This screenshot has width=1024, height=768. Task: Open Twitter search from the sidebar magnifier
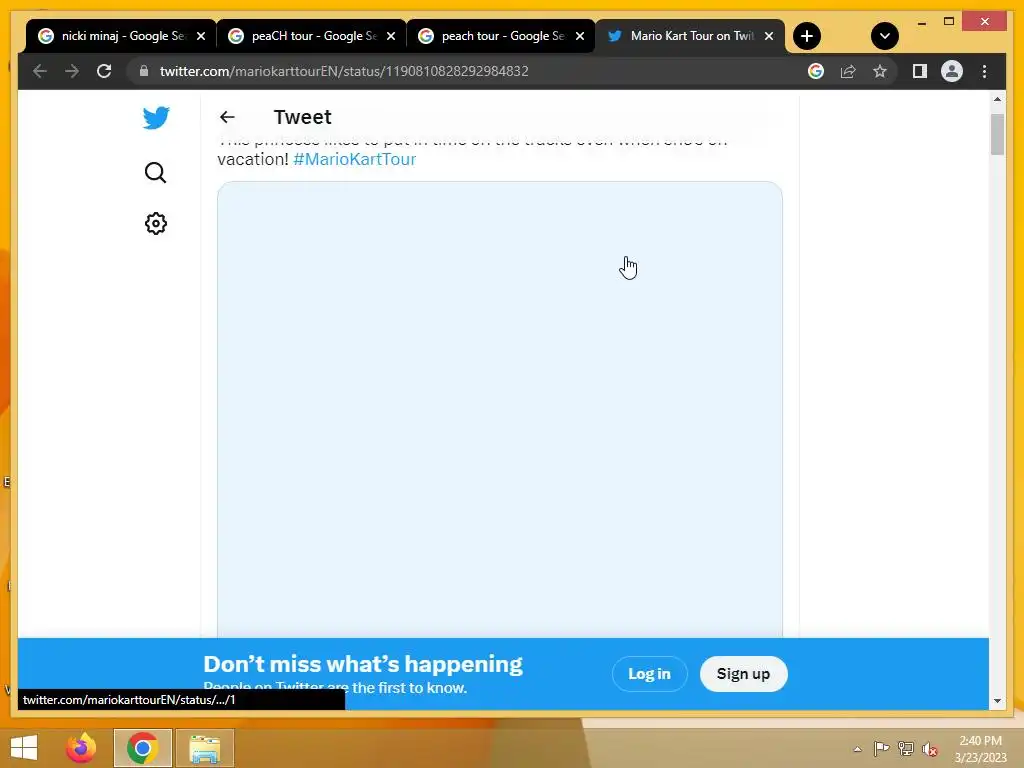coord(155,172)
